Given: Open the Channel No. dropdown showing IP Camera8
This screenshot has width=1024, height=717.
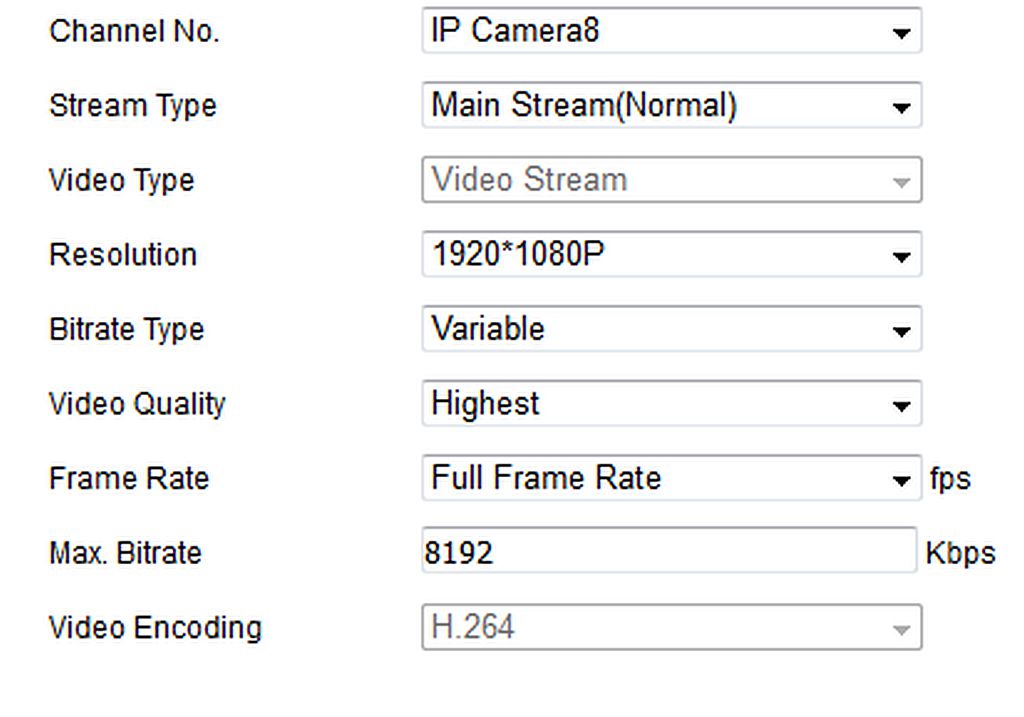Looking at the screenshot, I should pyautogui.click(x=671, y=31).
